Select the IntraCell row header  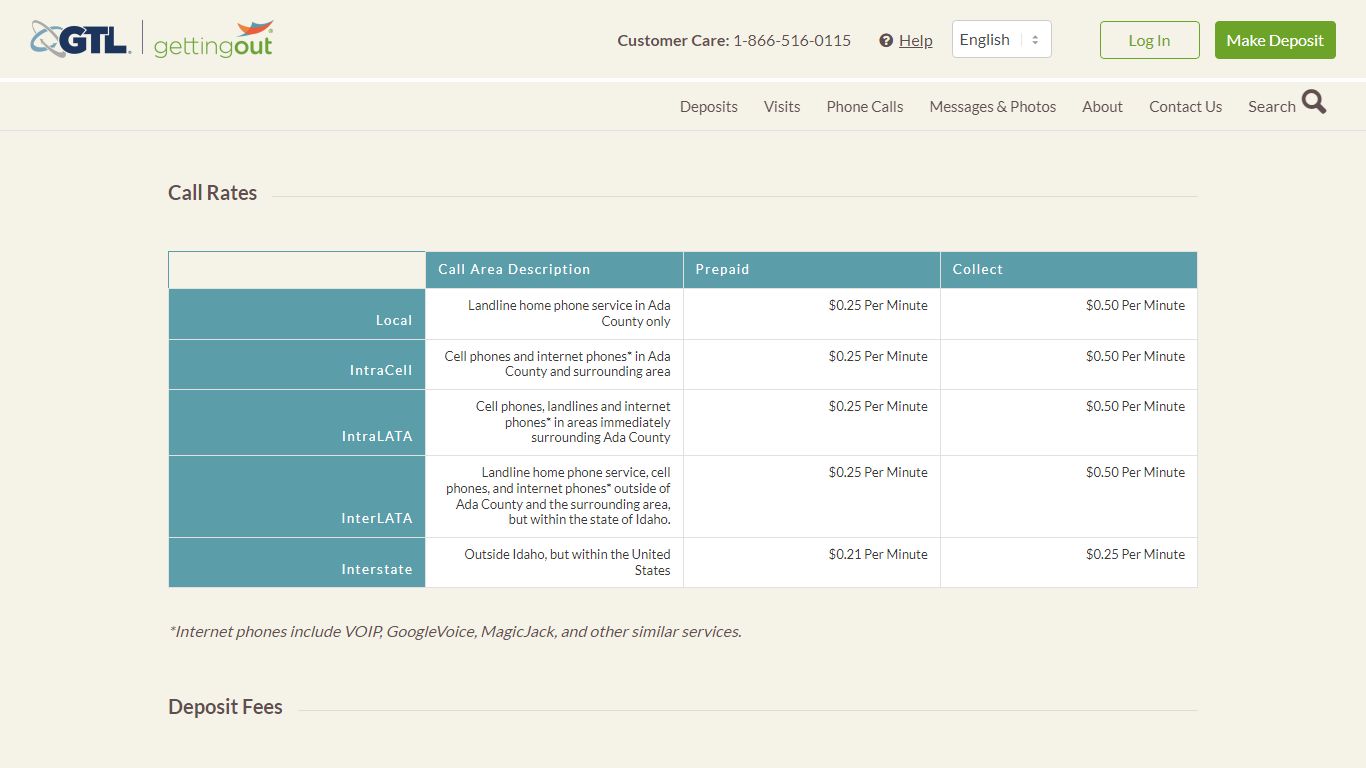click(x=297, y=365)
